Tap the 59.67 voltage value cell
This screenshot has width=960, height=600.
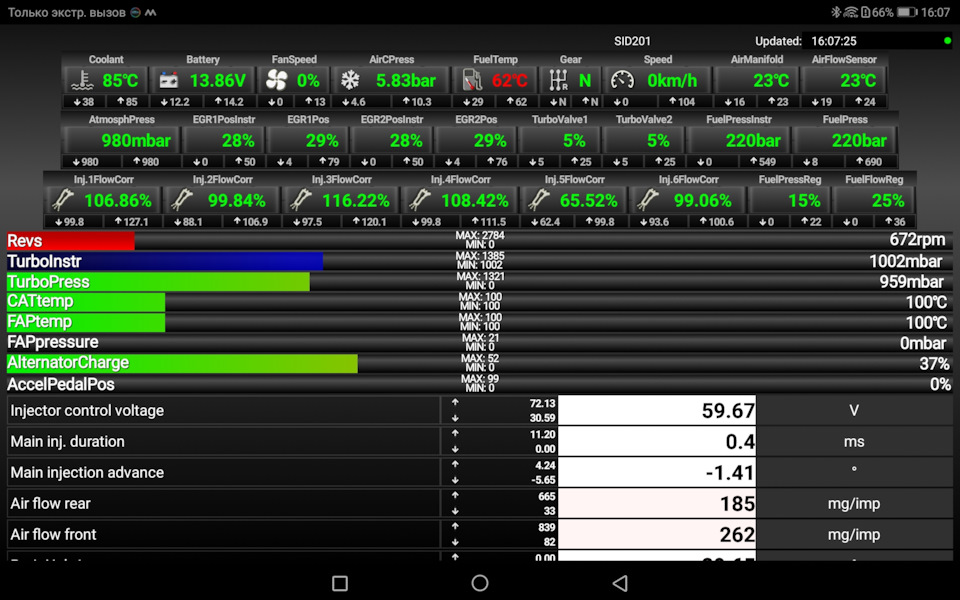click(657, 410)
